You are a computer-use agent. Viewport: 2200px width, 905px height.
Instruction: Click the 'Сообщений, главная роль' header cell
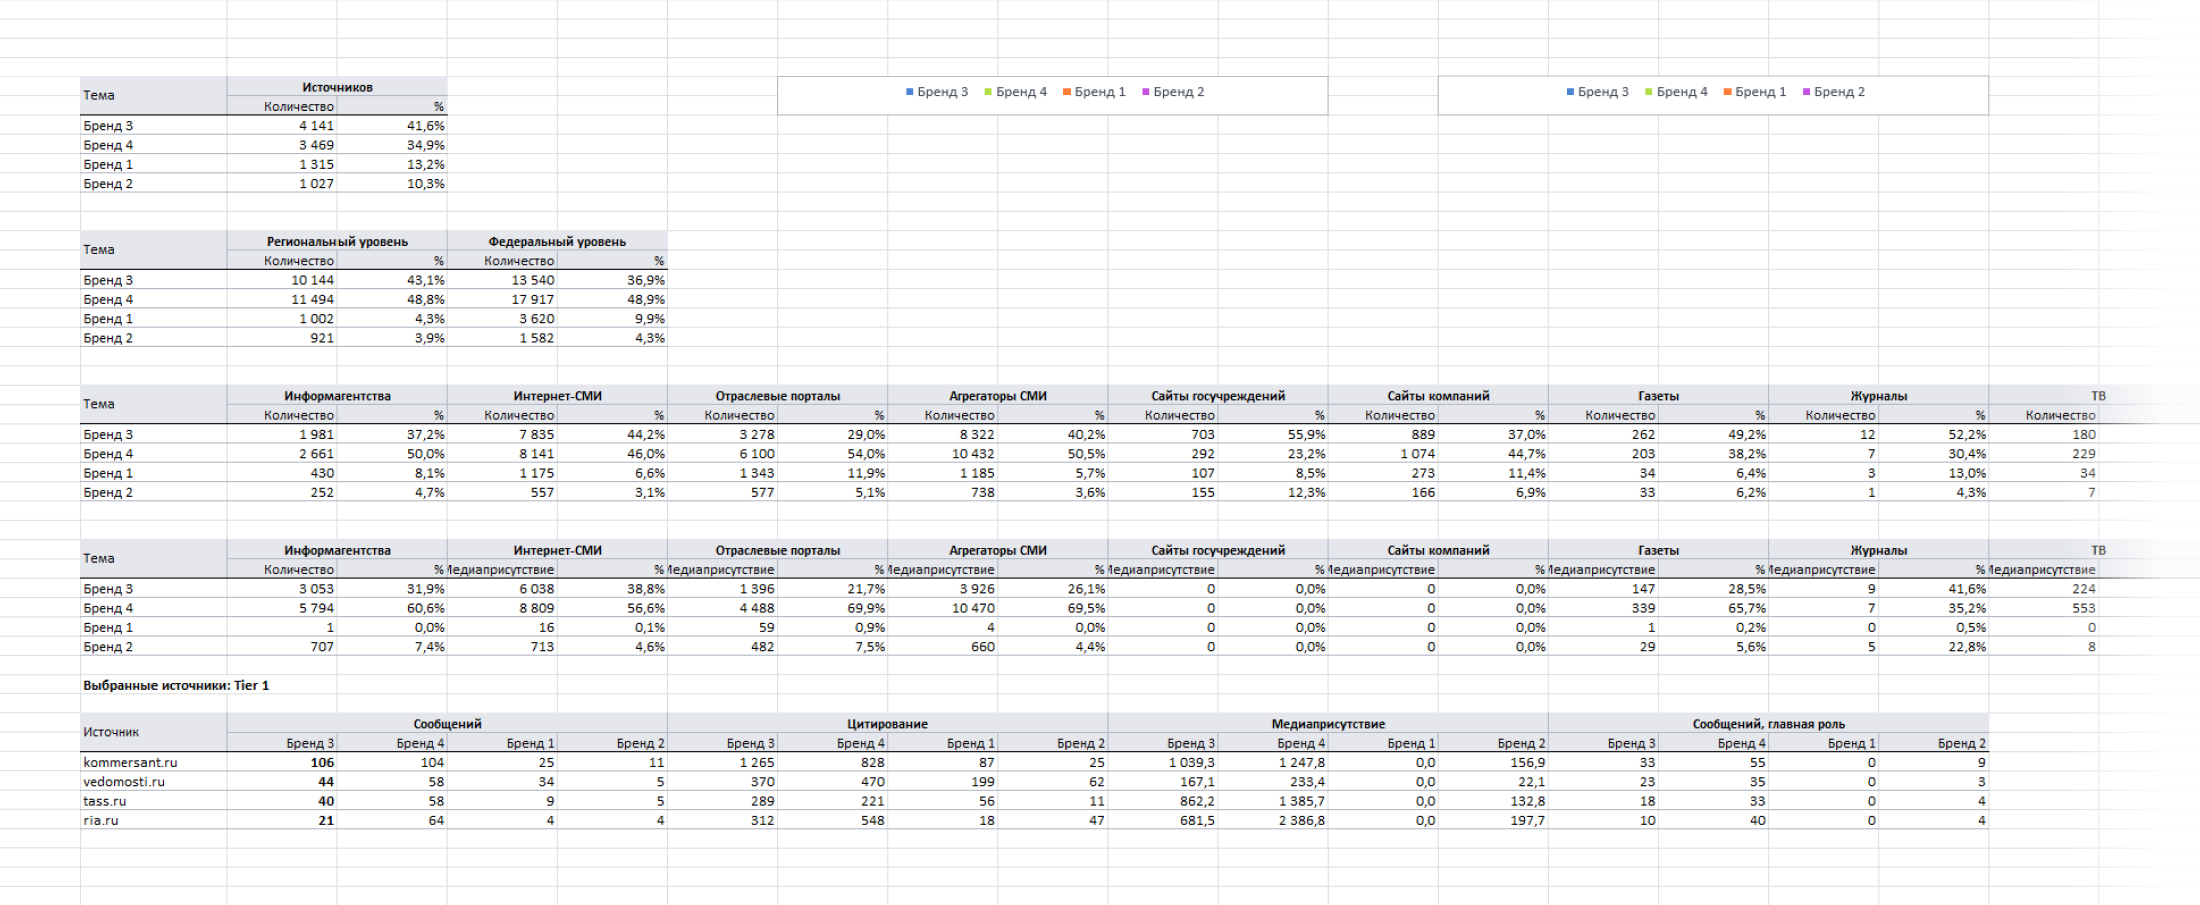(x=1768, y=724)
